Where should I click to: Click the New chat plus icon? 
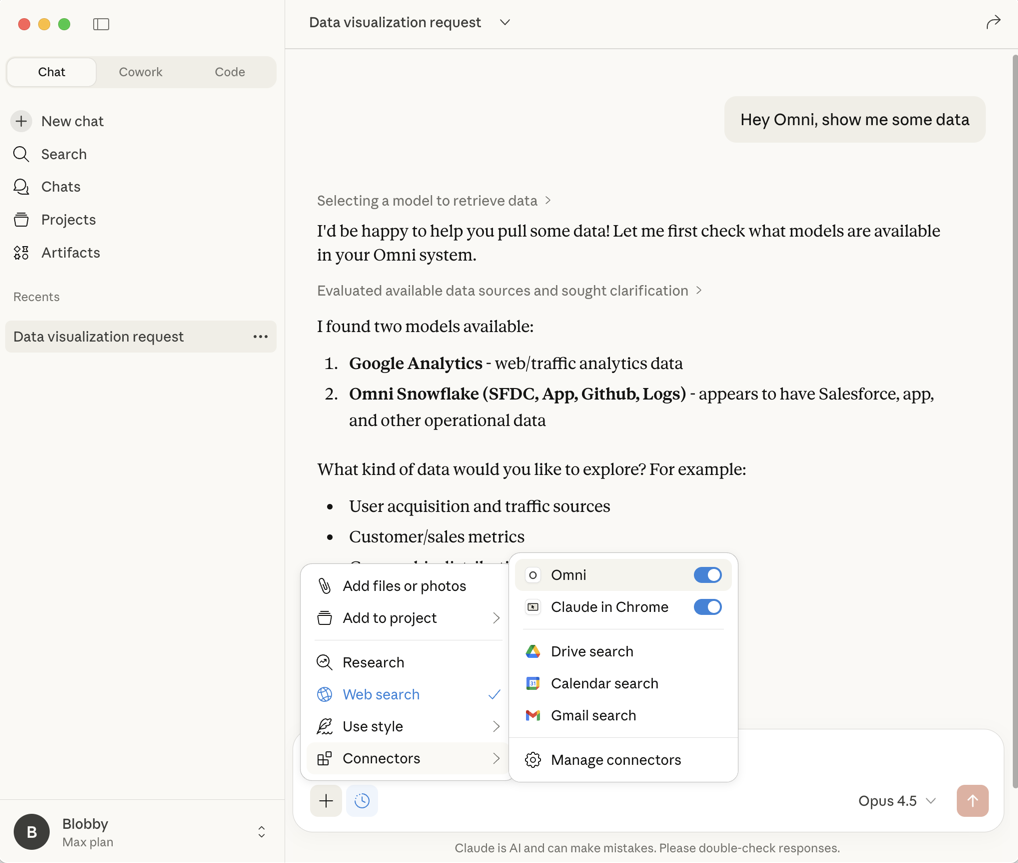[x=21, y=121]
